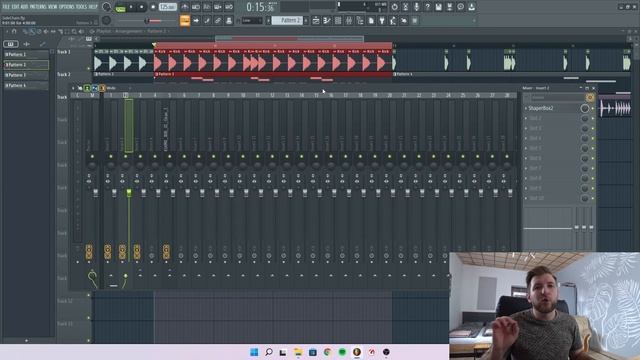Viewport: 640px width, 360px height.
Task: Toggle mute LED on Master mixer track
Action: coord(92,156)
